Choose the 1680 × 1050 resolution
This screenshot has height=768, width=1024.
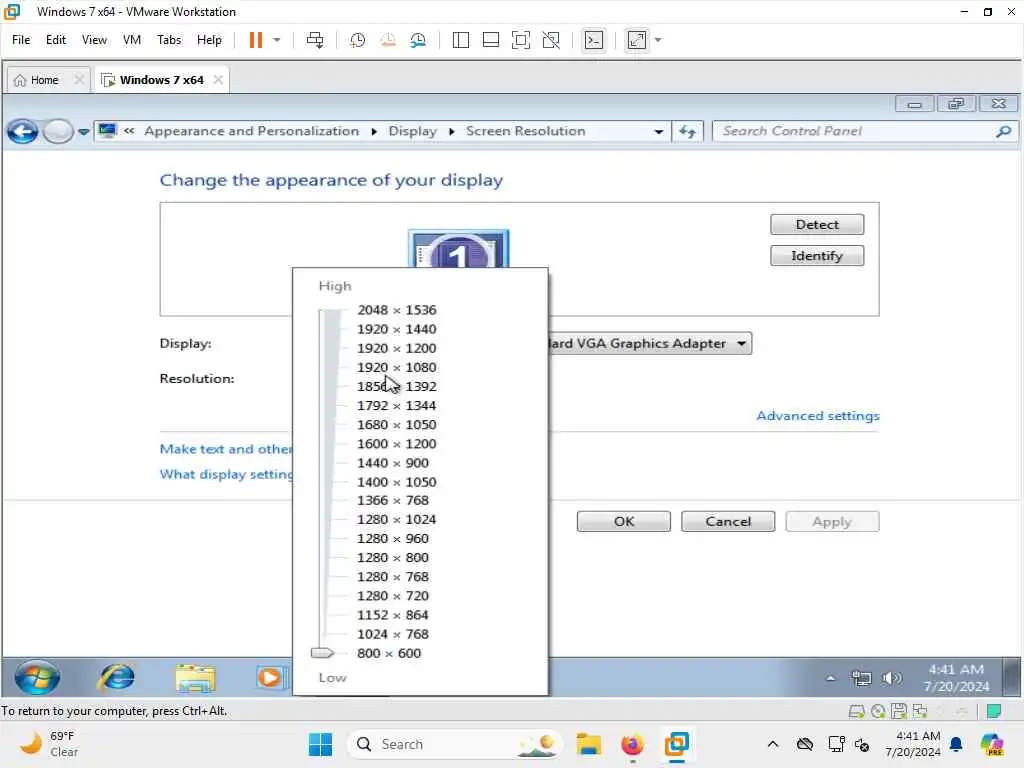(x=396, y=424)
